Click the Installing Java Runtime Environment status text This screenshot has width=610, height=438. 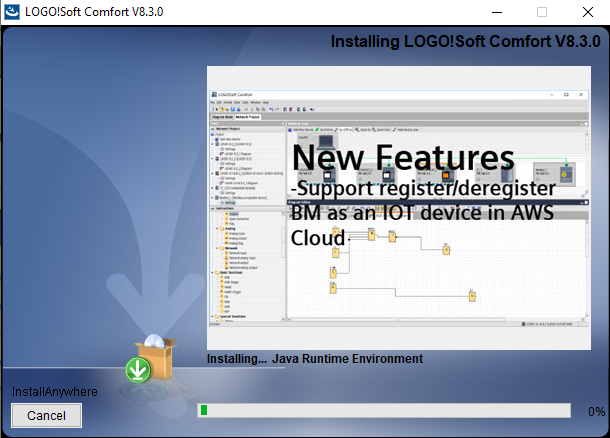[x=315, y=359]
